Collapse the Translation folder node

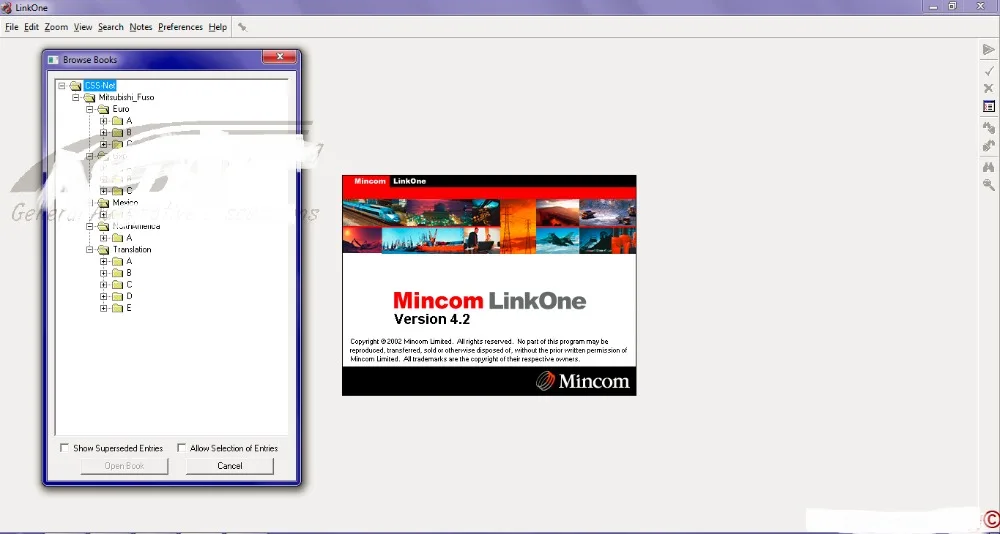pos(90,249)
